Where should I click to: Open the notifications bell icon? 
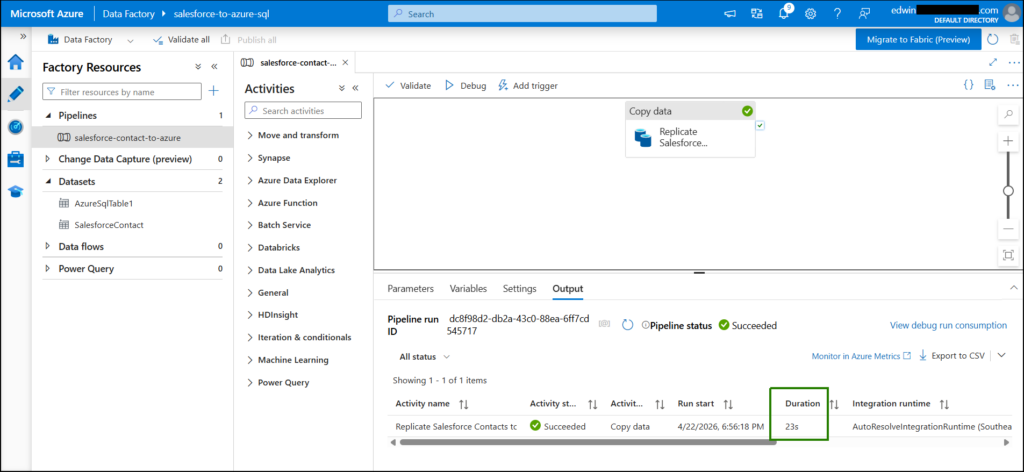(784, 14)
